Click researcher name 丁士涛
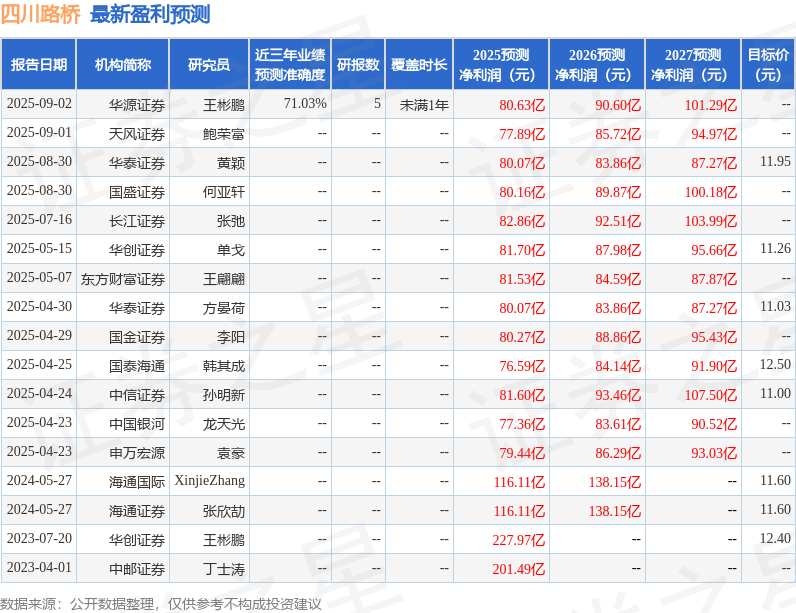This screenshot has width=796, height=613. pos(223,569)
